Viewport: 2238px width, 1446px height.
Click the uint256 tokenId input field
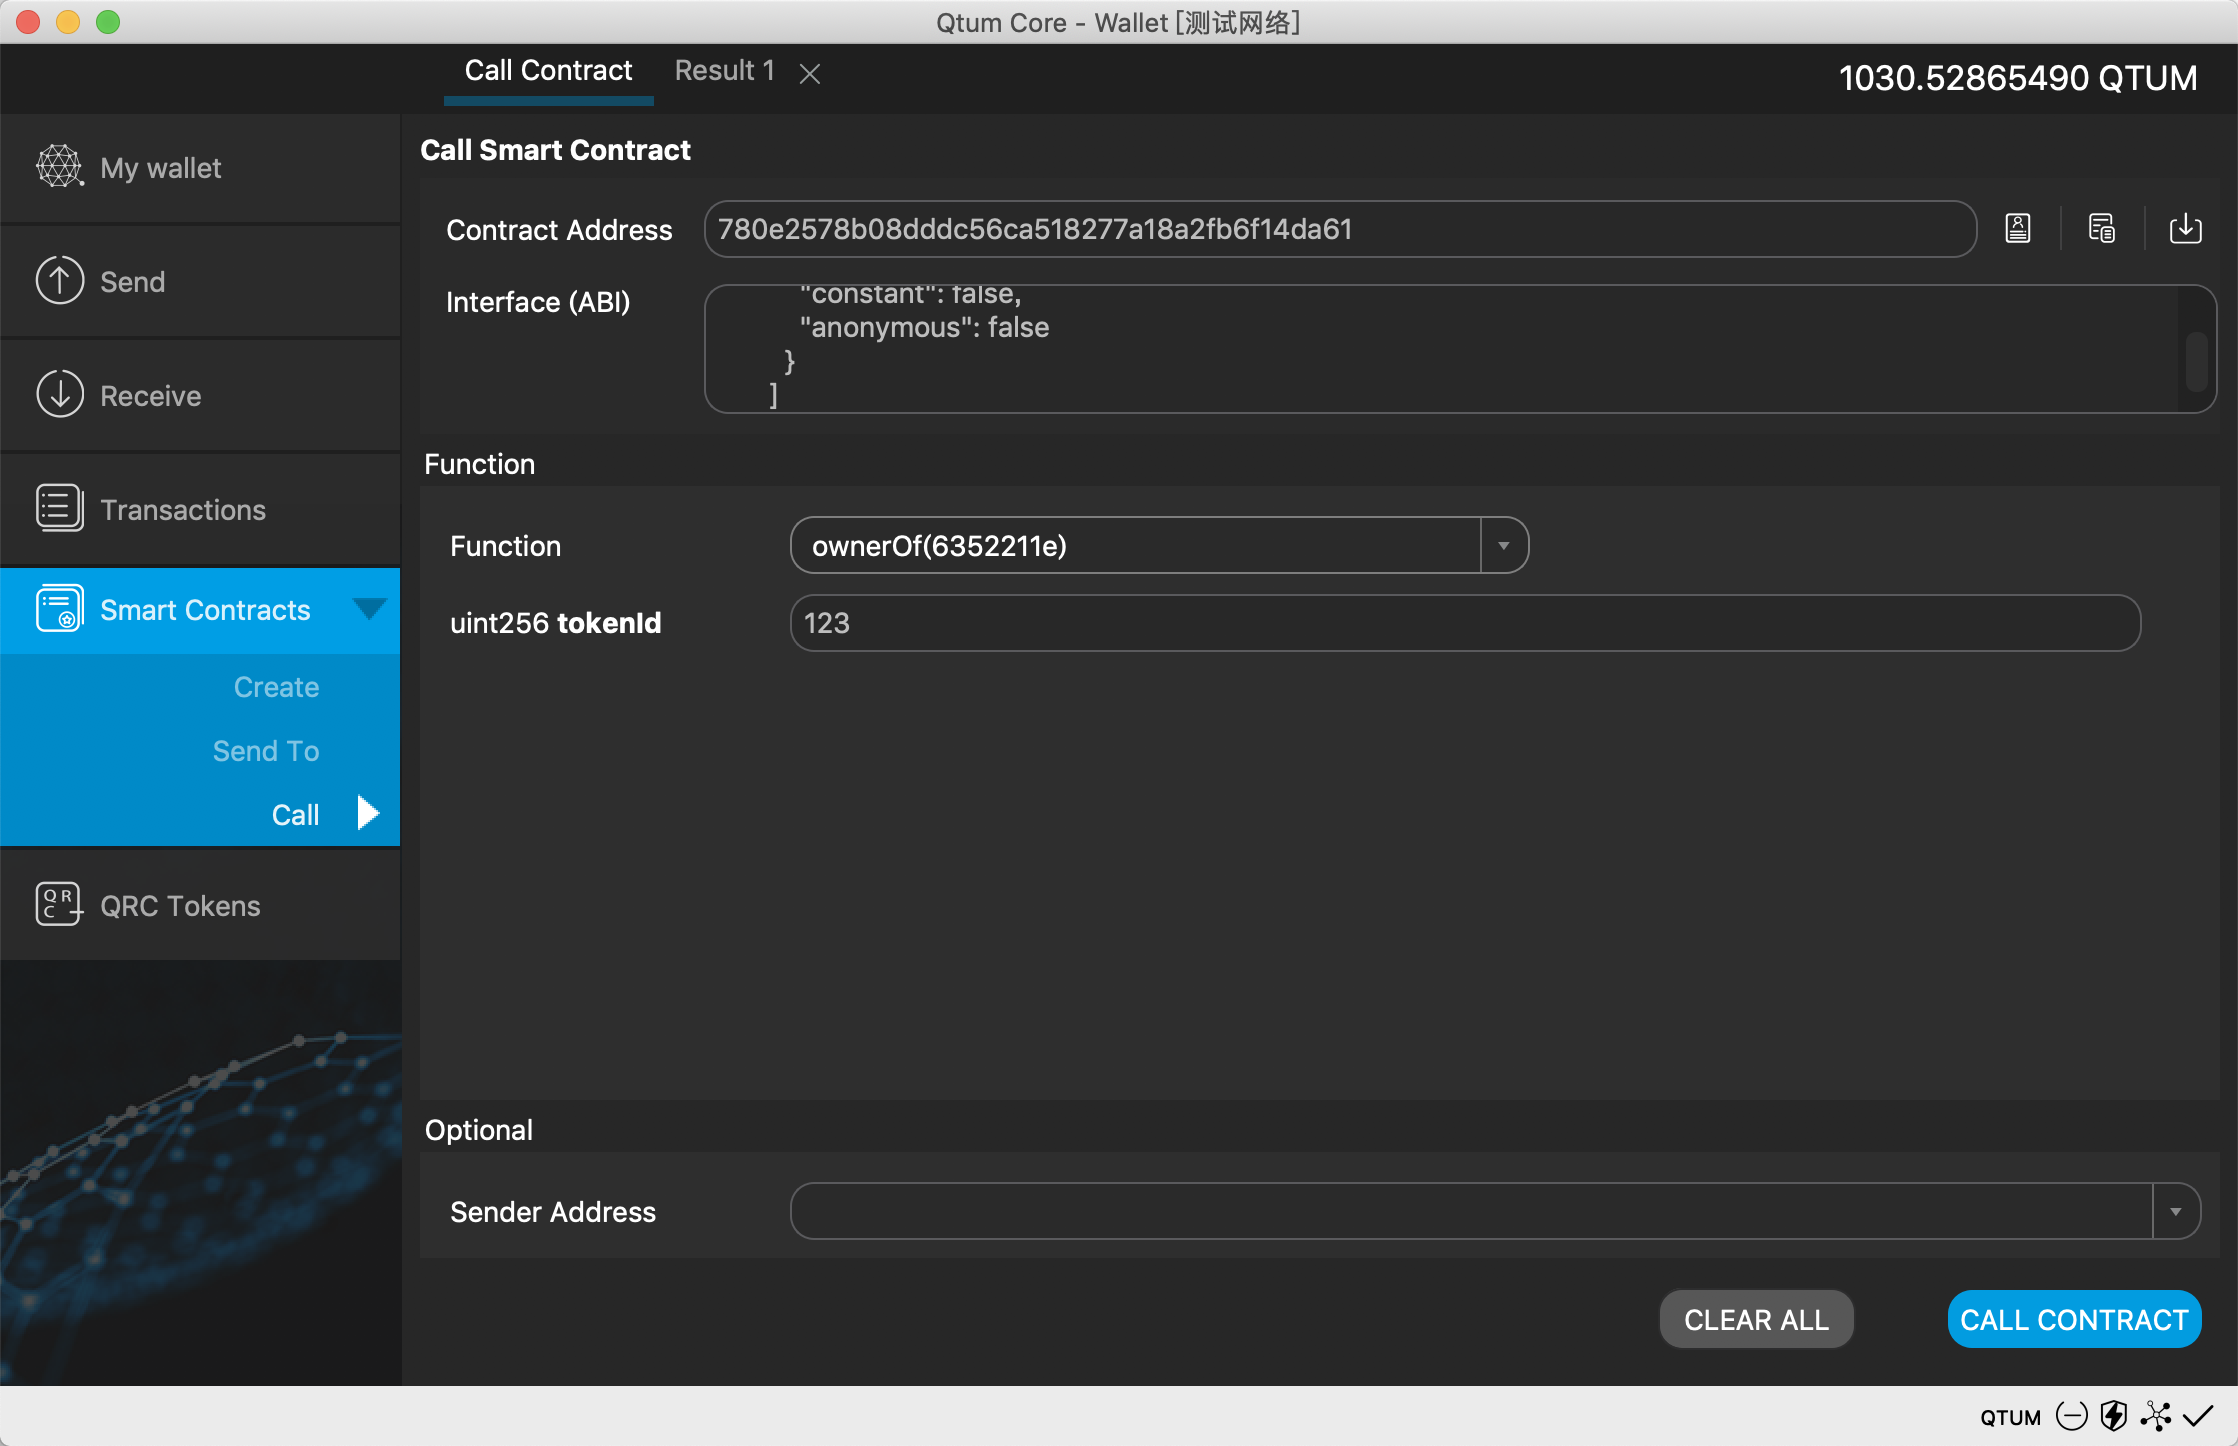[1465, 623]
